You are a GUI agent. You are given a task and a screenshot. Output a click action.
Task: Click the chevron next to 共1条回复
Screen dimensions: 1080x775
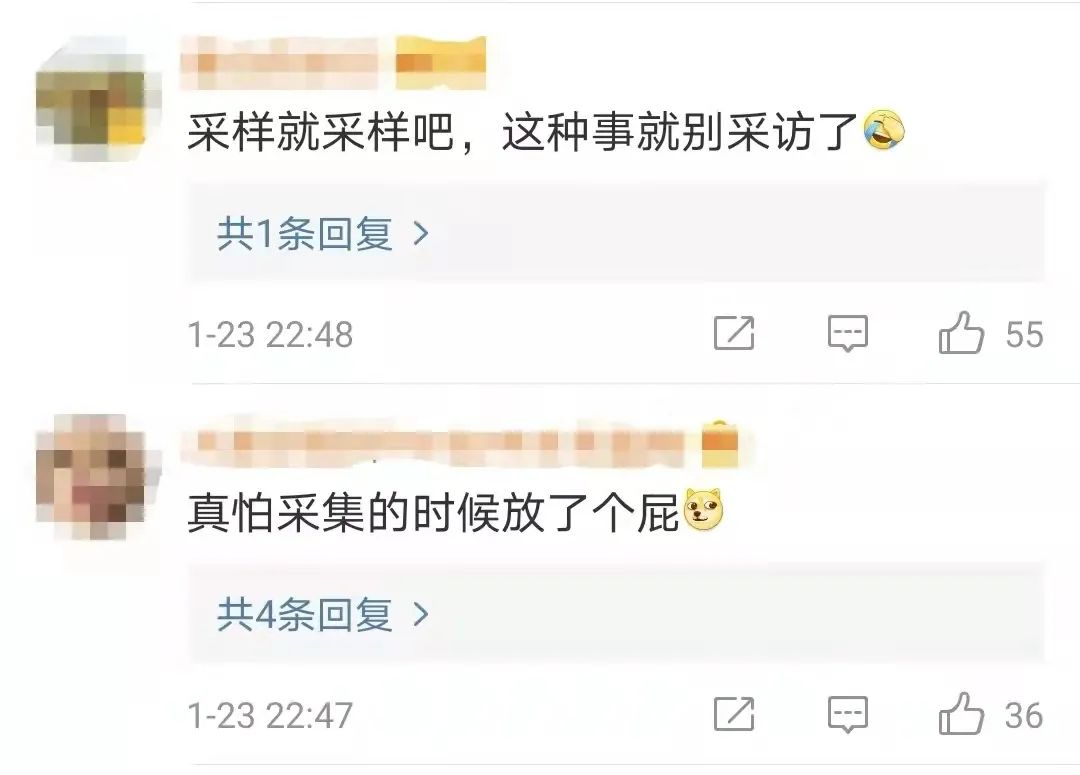pyautogui.click(x=421, y=234)
